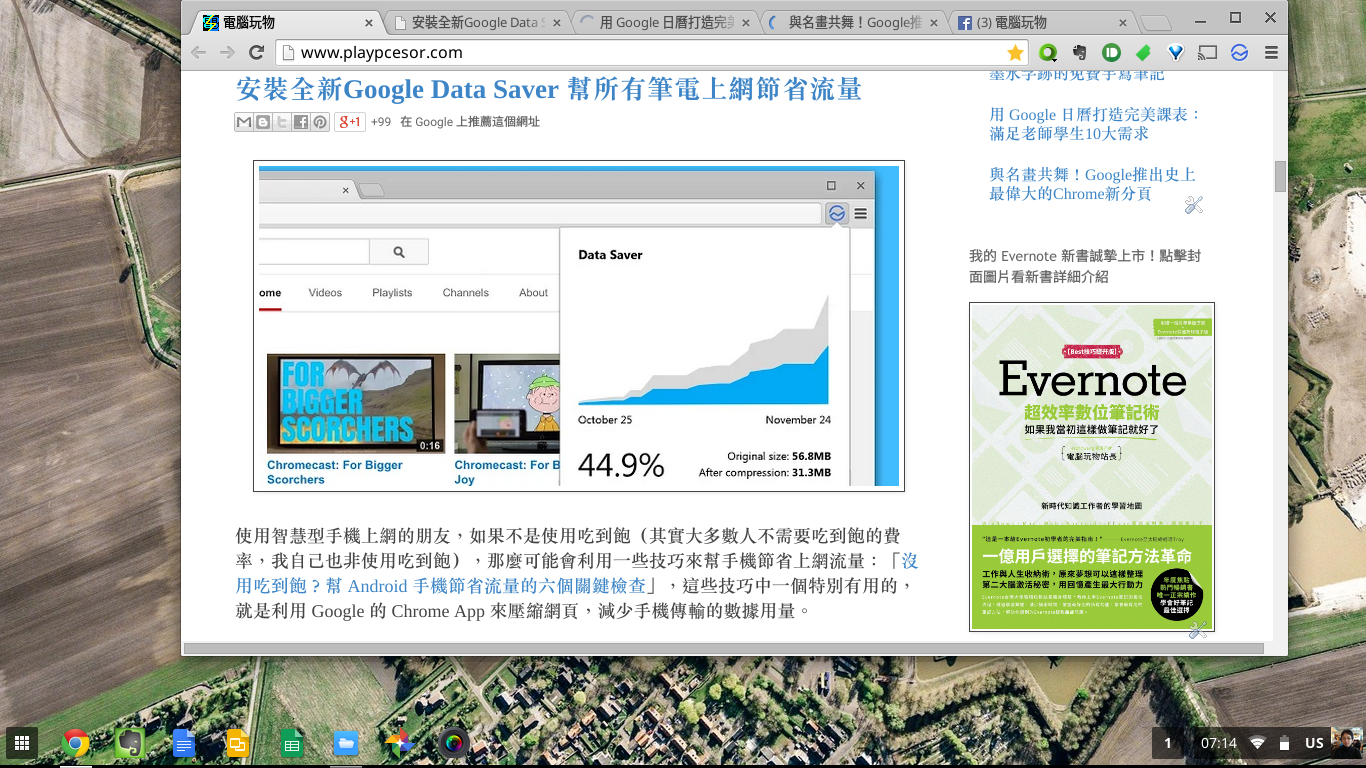Click the Evernote book cover image
The width and height of the screenshot is (1366, 768).
click(x=1092, y=467)
